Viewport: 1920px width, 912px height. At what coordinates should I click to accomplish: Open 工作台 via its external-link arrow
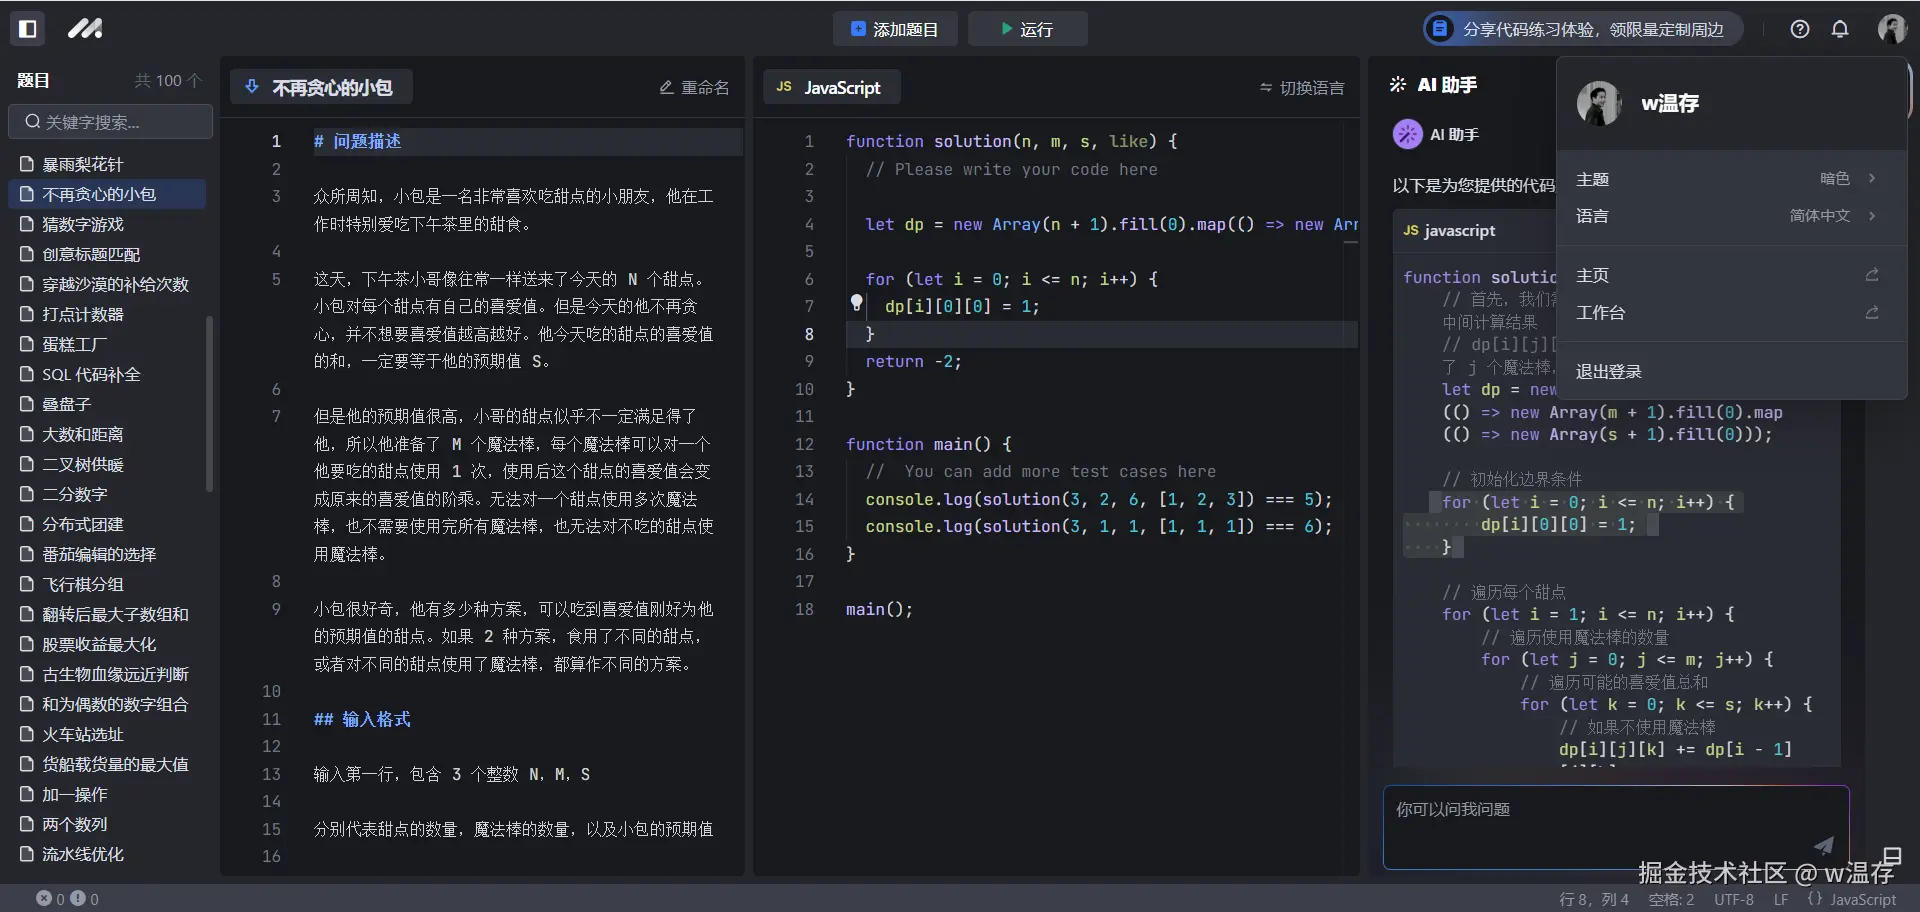coord(1870,313)
